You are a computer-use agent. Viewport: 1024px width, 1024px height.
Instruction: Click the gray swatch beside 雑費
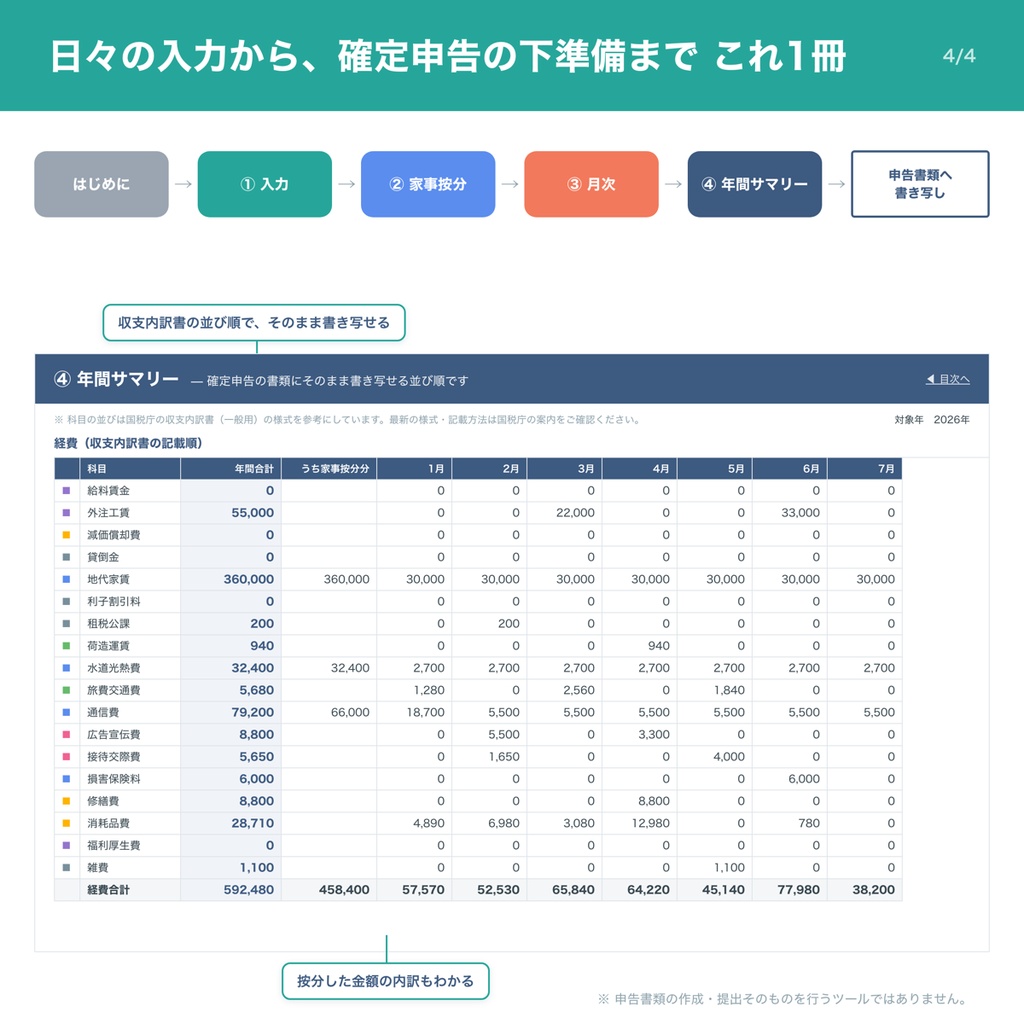[66, 868]
